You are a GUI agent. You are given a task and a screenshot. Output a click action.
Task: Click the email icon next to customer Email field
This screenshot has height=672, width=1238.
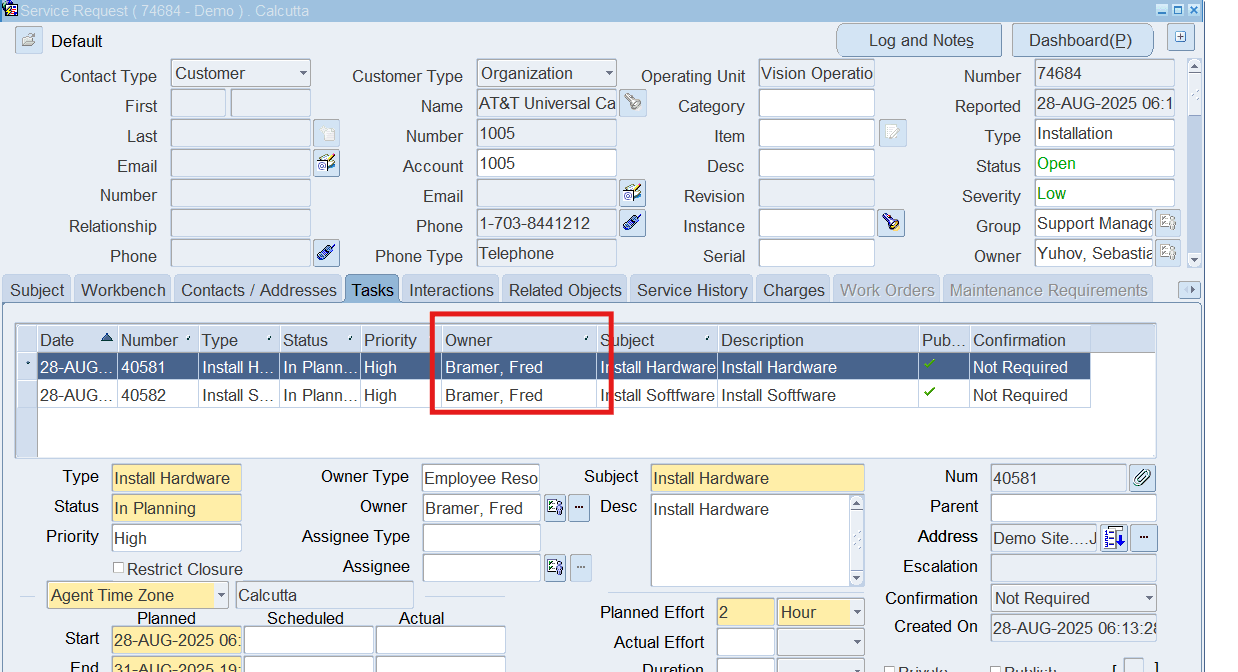(632, 193)
